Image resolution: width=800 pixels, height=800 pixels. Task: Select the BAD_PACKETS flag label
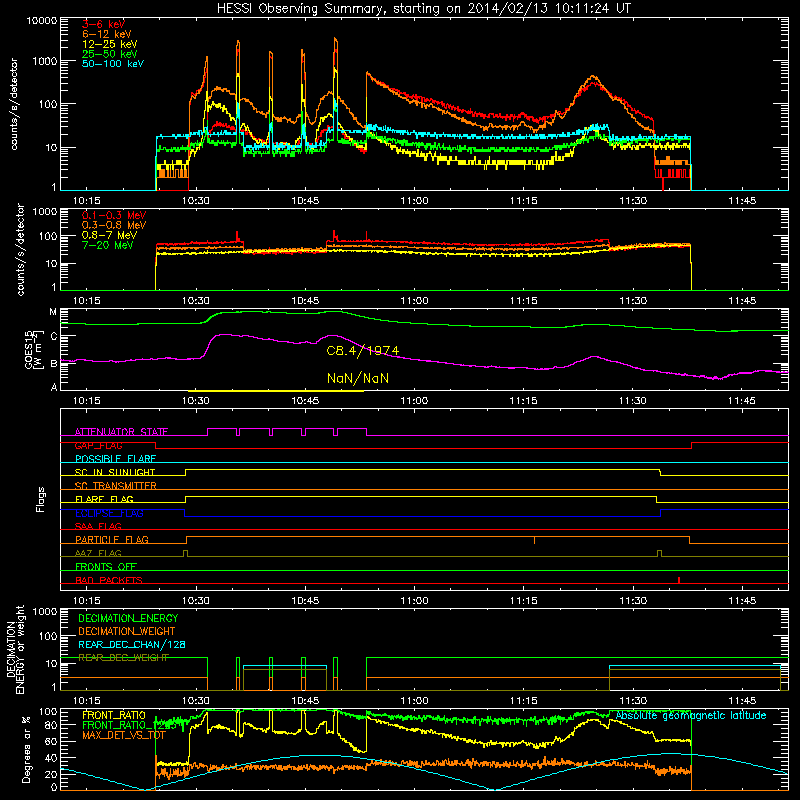click(x=109, y=580)
